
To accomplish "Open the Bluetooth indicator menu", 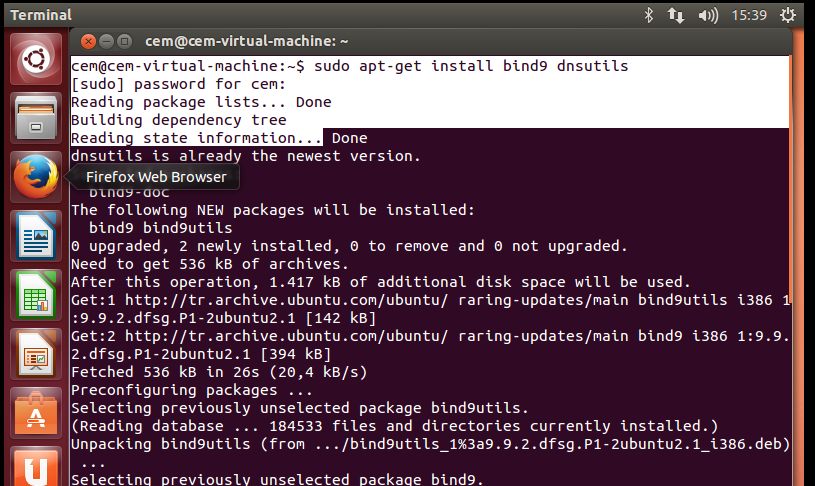I will click(x=649, y=15).
